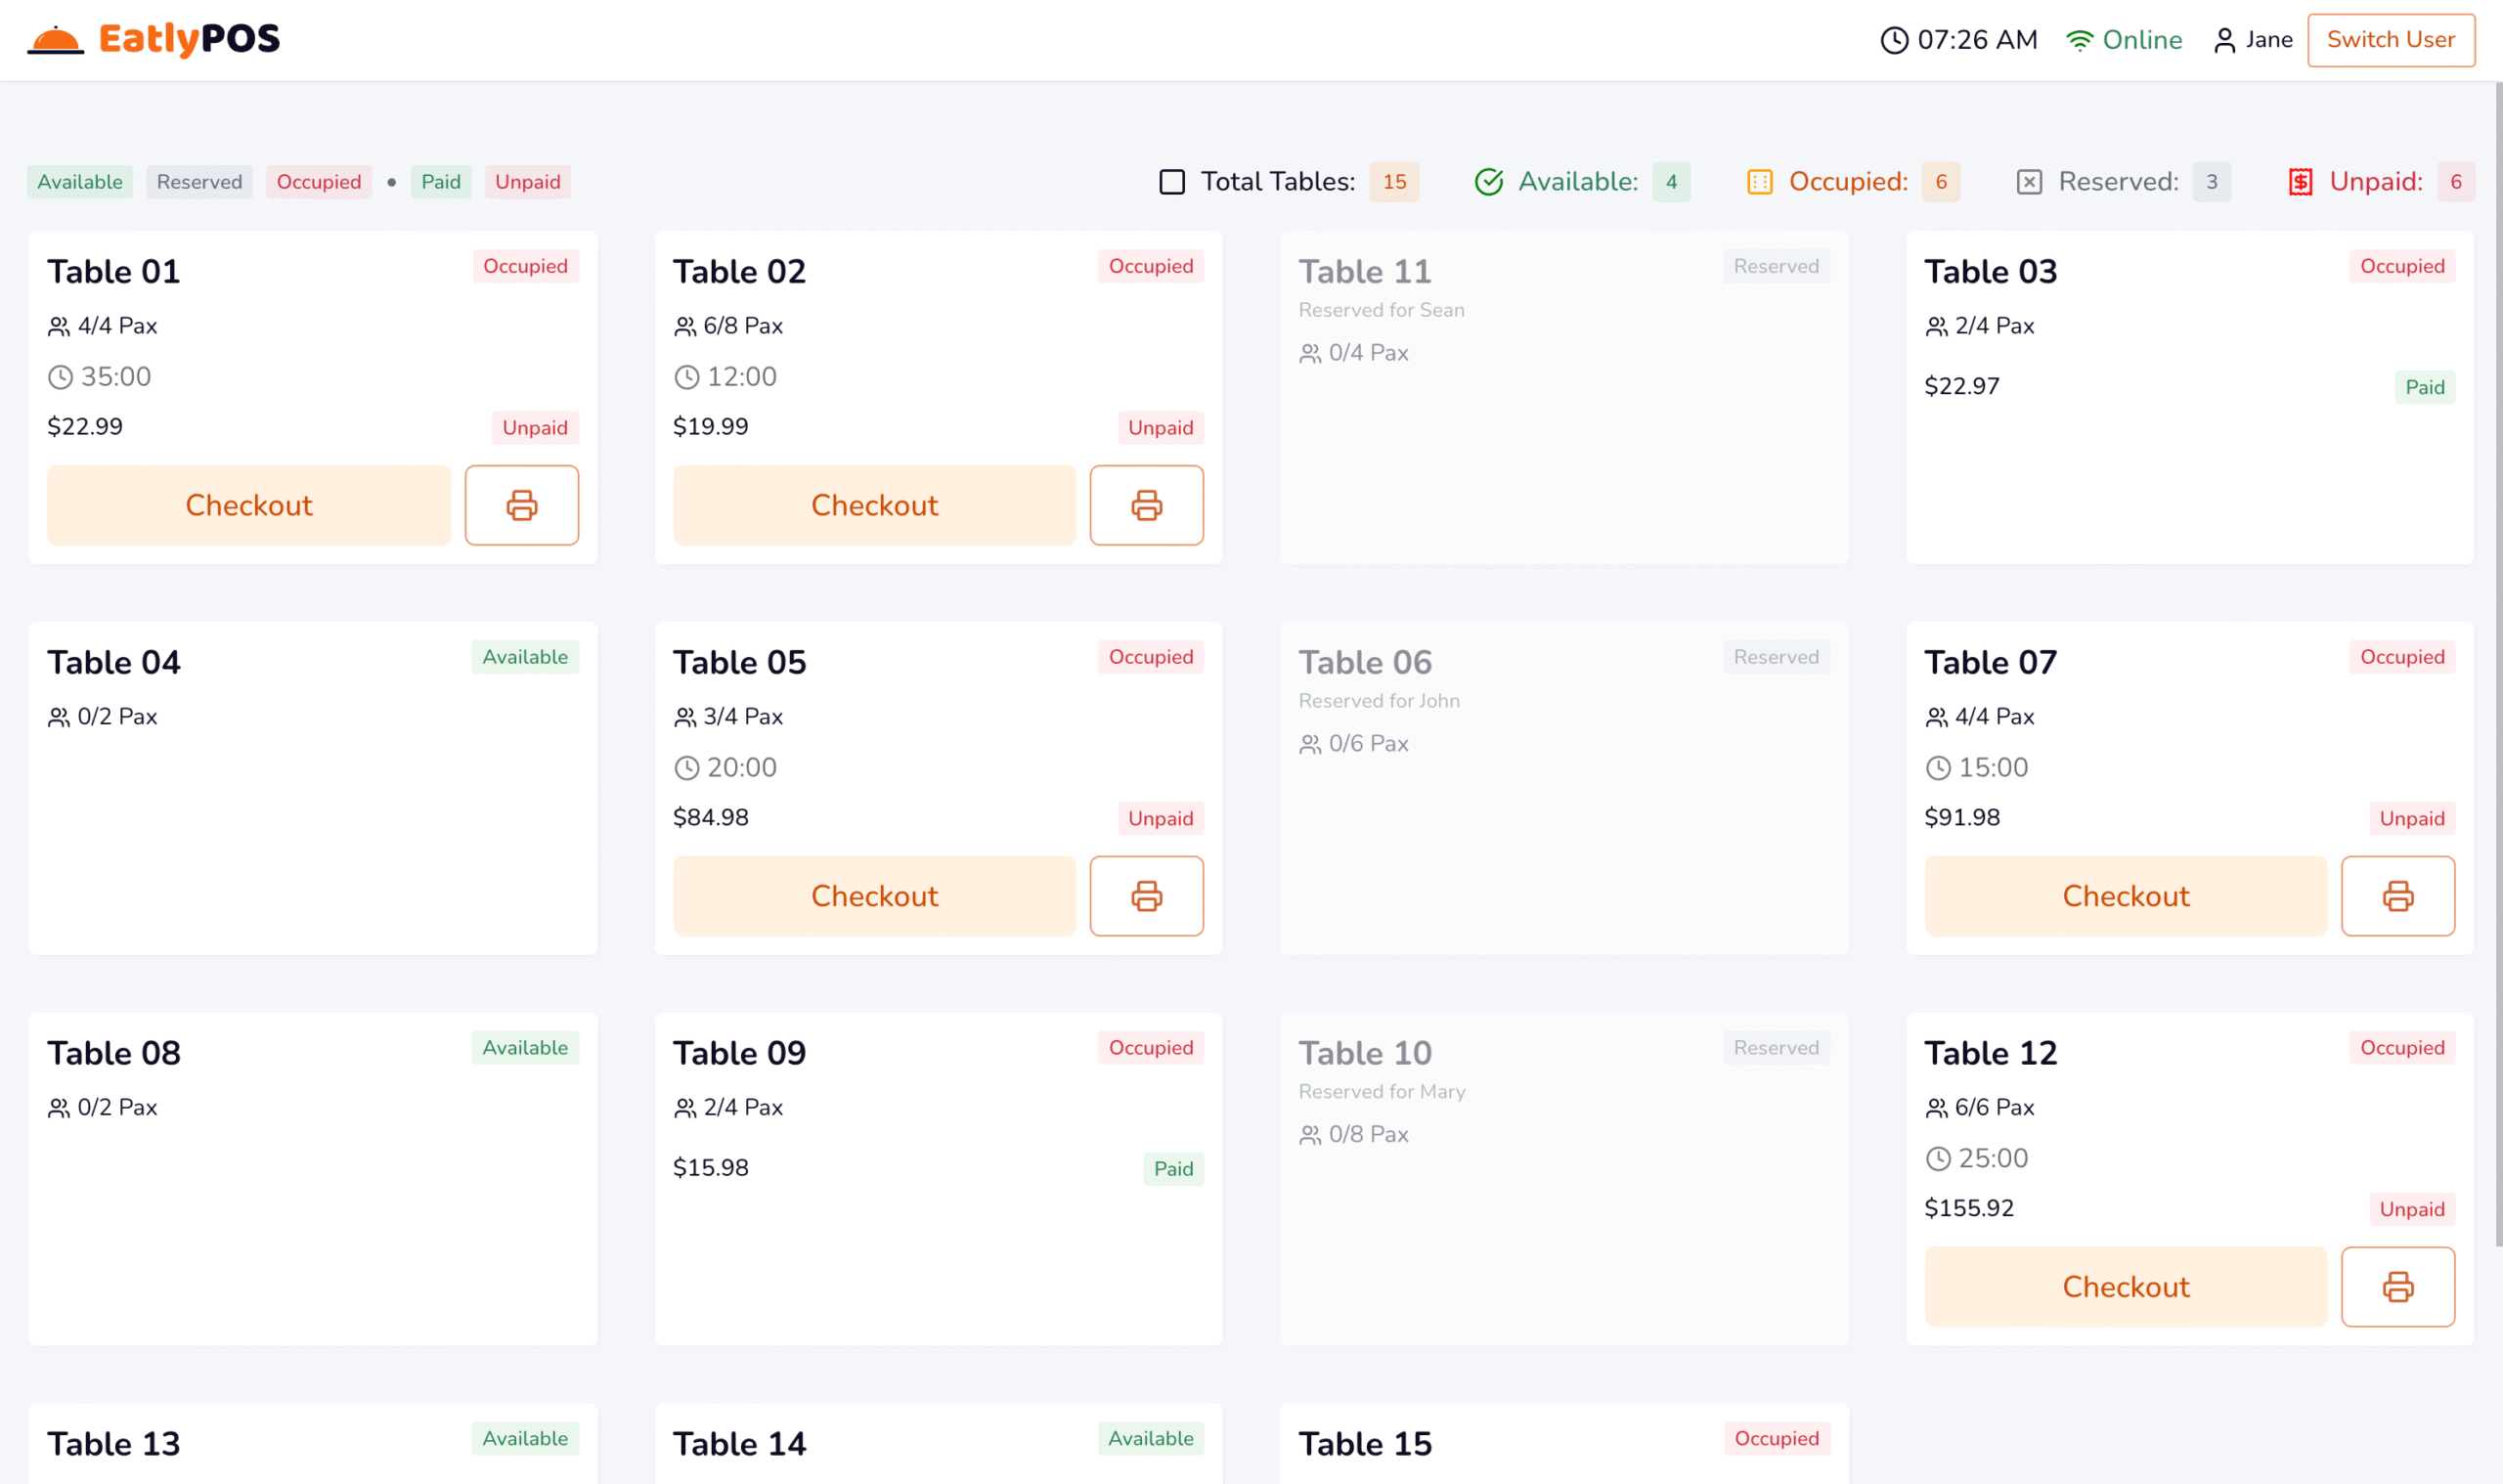2503x1484 pixels.
Task: Open the Table 03 card title
Action: coord(1991,271)
